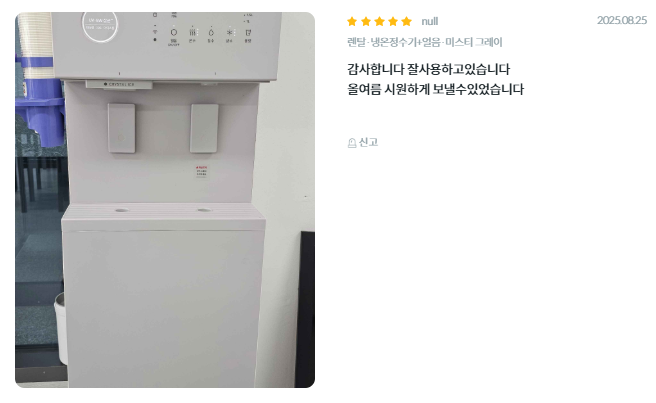Click the red warning sticker on the purifier
This screenshot has height=403, width=656.
(201, 172)
